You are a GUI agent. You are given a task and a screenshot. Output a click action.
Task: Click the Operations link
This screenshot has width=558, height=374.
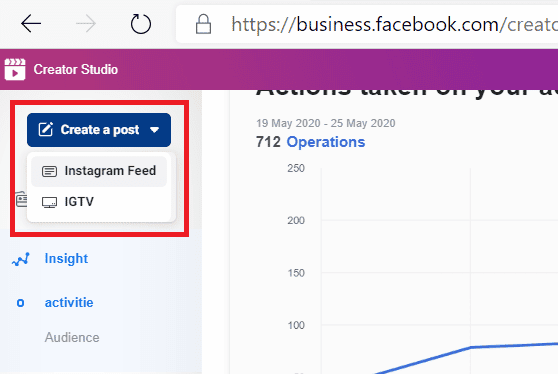tap(326, 142)
